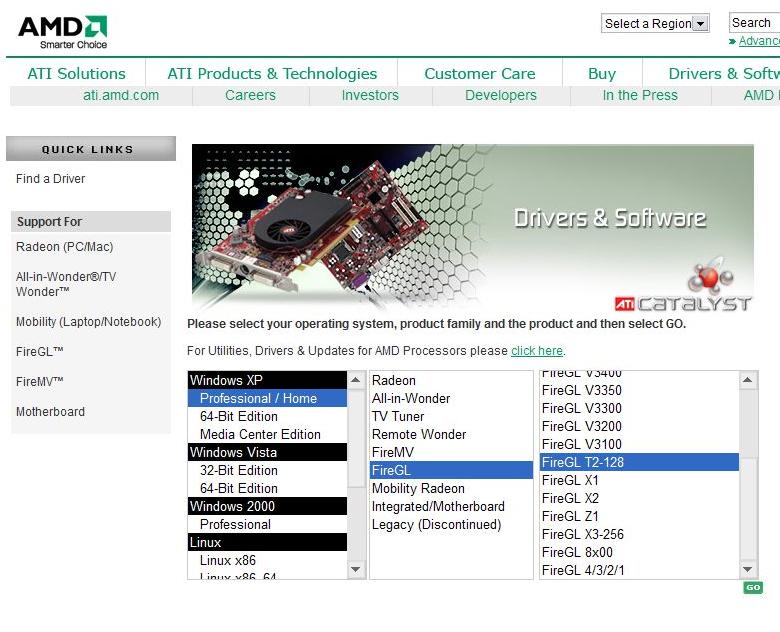Open ATI Products & Technologies menu

272,73
